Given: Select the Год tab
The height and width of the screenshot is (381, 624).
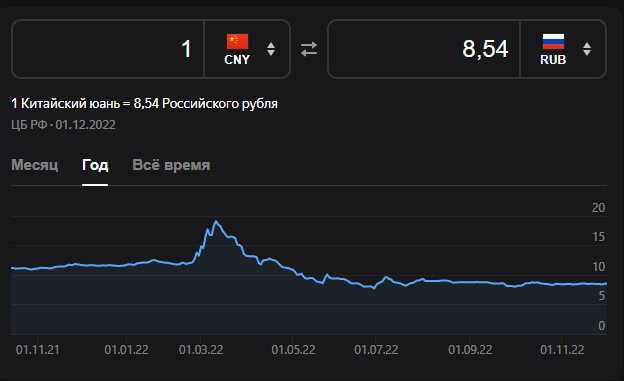Looking at the screenshot, I should point(95,165).
